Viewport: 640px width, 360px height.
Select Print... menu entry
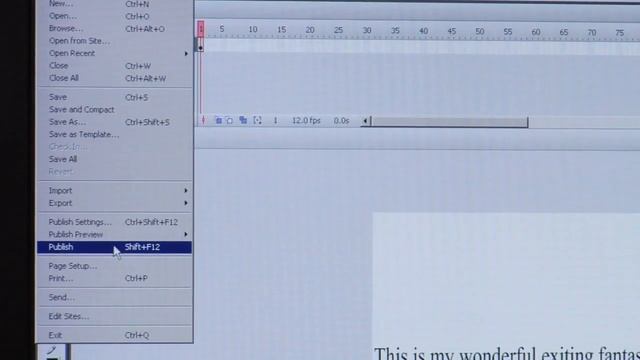(113, 278)
